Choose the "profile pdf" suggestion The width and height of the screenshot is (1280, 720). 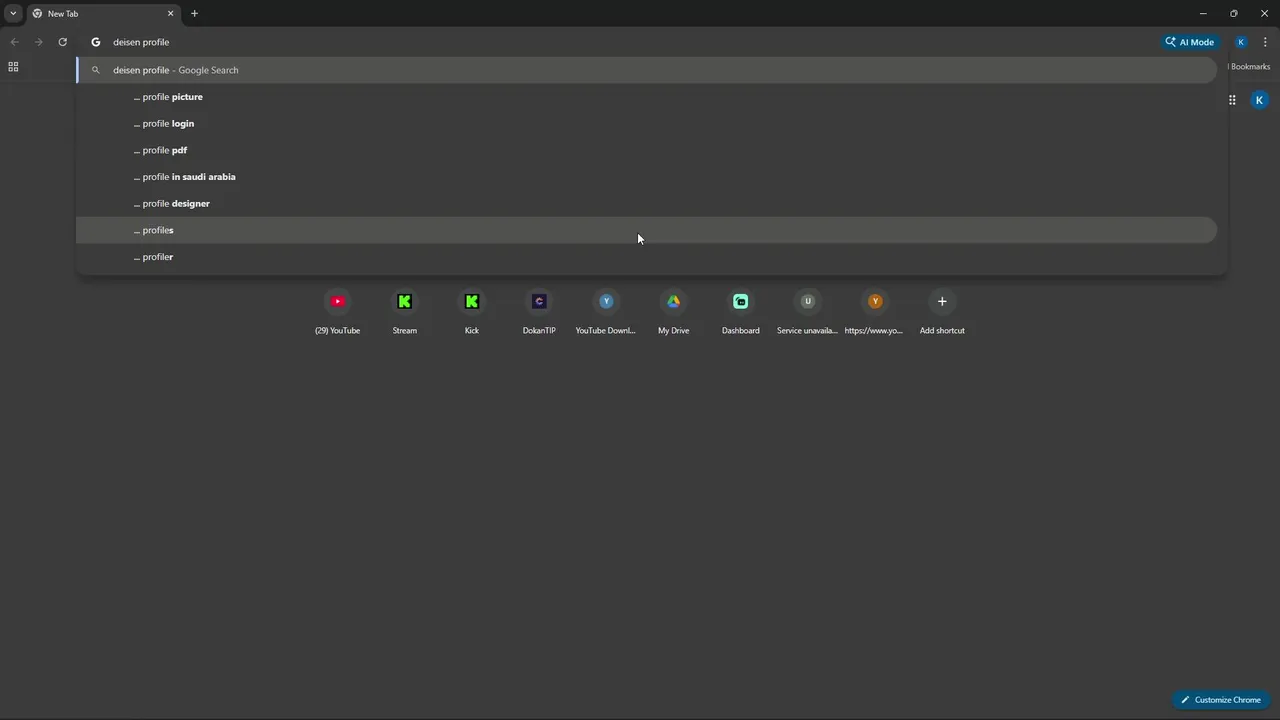pyautogui.click(x=646, y=150)
